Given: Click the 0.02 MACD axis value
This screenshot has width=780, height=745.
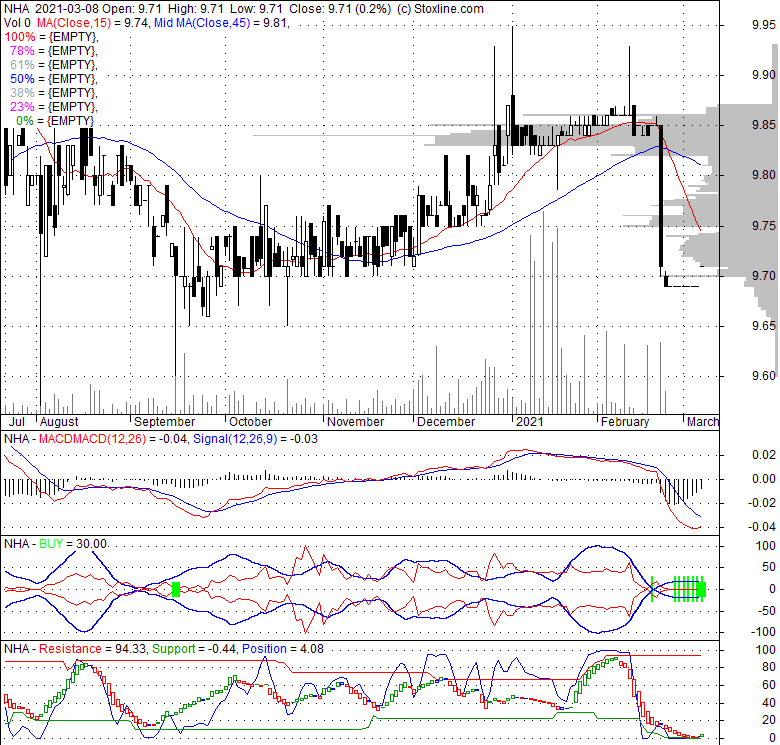Looking at the screenshot, I should point(764,455).
